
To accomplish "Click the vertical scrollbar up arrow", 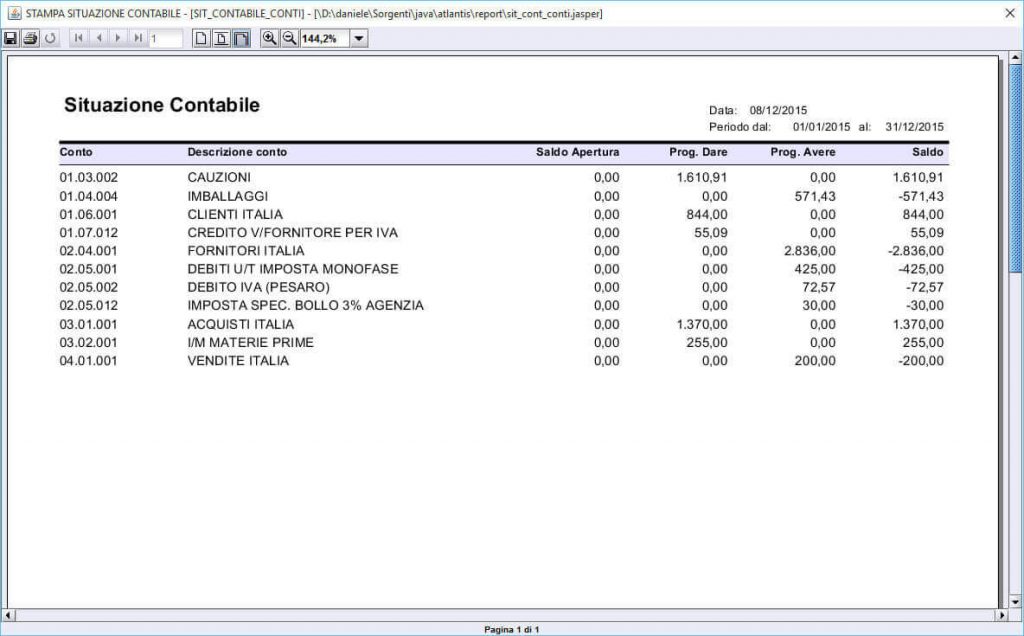I will pos(1016,61).
